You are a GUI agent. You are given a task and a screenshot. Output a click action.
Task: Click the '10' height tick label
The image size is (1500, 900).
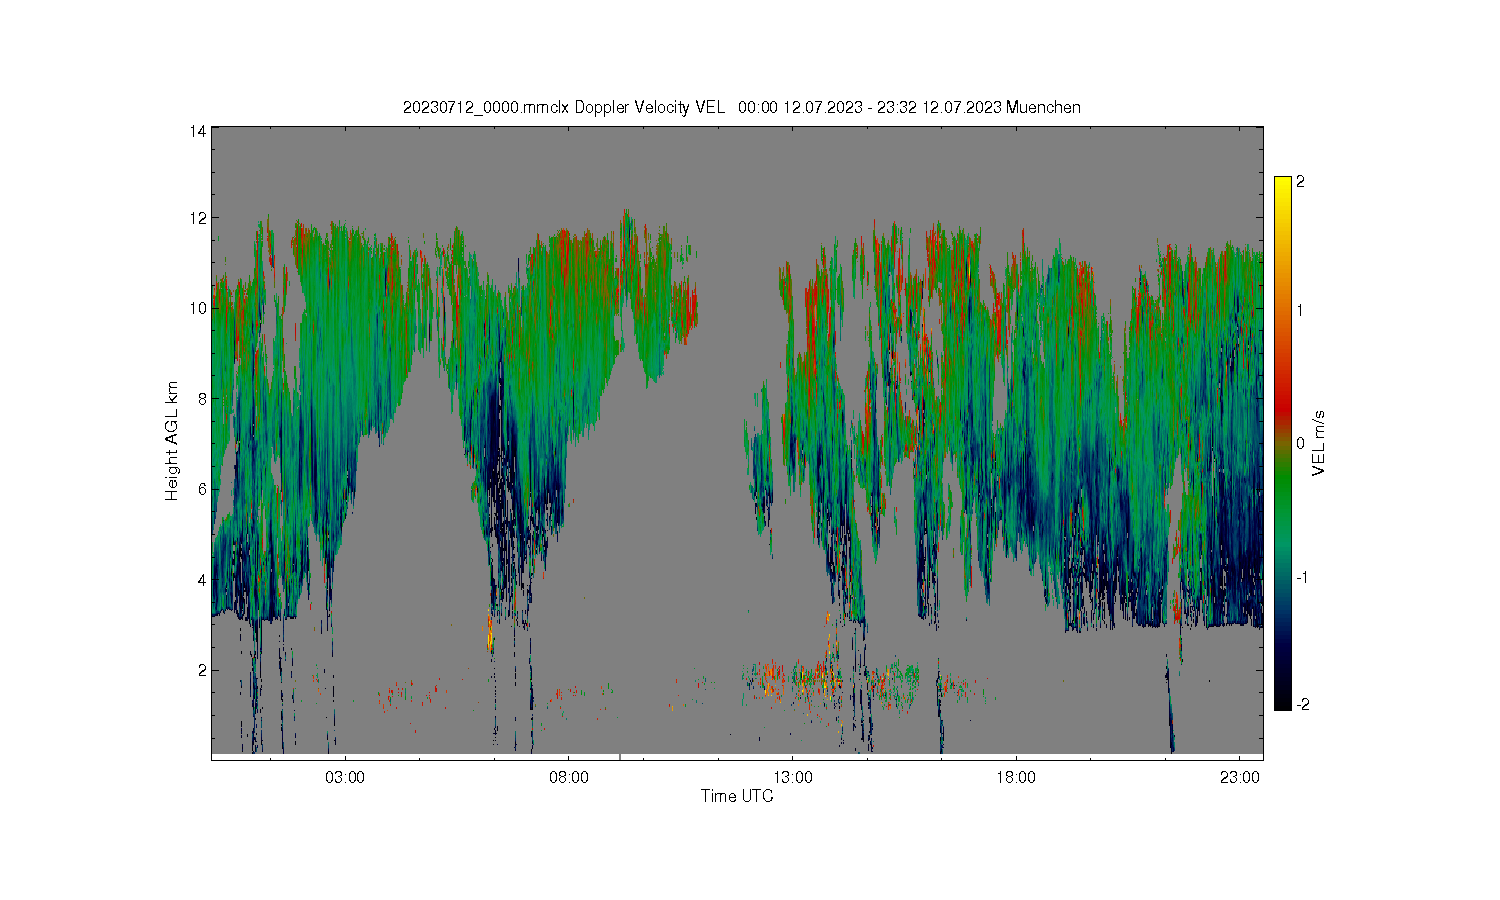(198, 308)
